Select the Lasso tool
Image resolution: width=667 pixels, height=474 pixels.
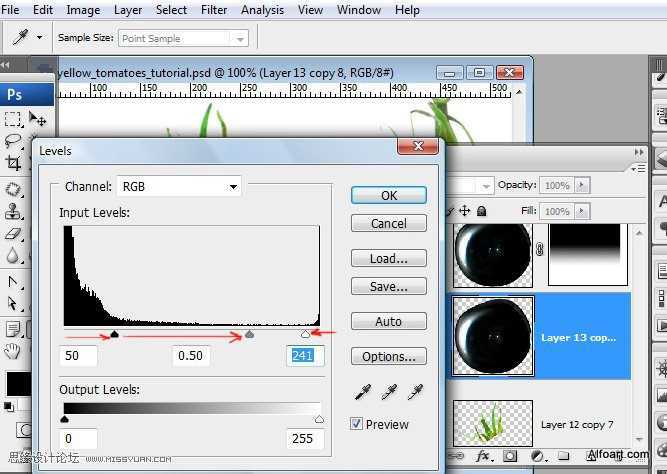coord(12,140)
